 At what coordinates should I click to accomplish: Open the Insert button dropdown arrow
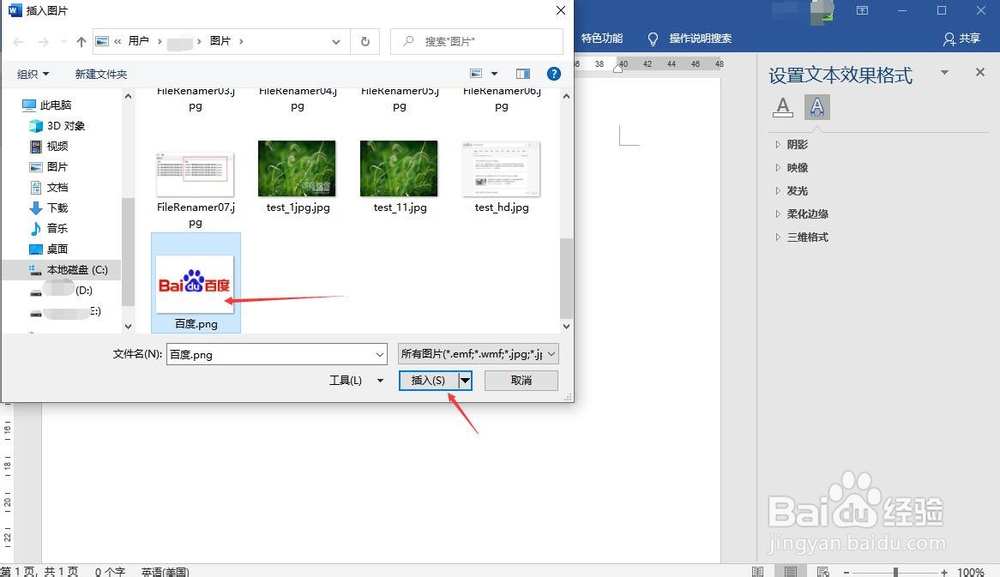coord(466,381)
